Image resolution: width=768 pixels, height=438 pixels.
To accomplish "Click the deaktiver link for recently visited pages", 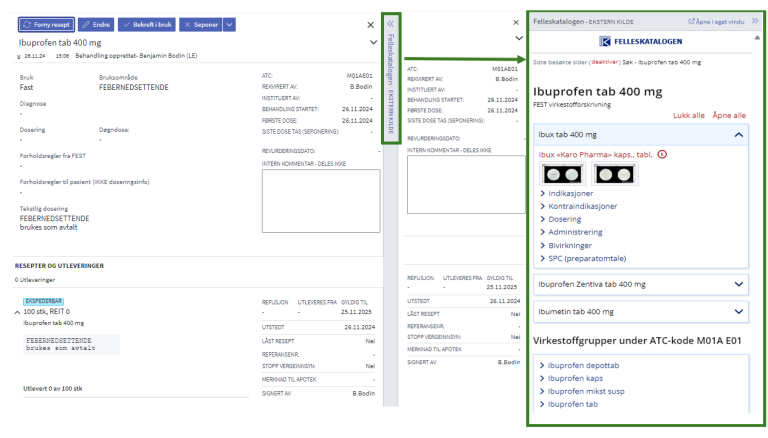I will click(604, 62).
